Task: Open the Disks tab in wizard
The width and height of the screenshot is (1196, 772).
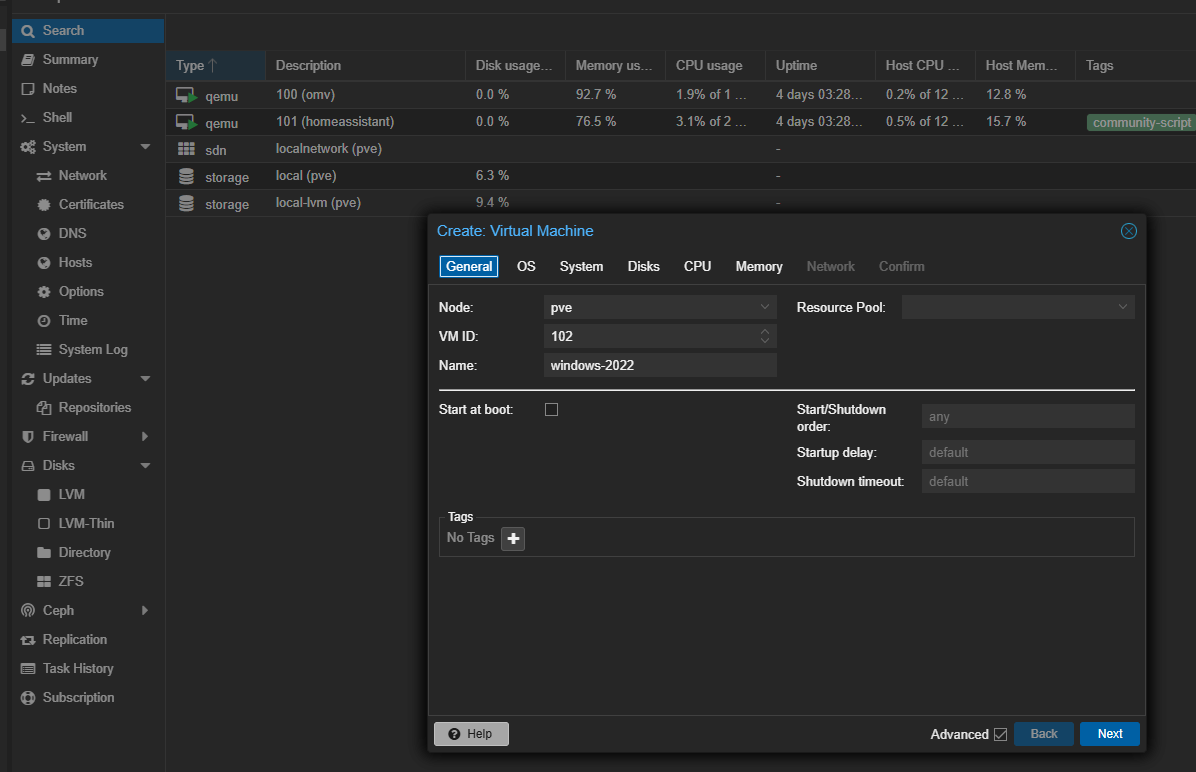Action: 643,267
